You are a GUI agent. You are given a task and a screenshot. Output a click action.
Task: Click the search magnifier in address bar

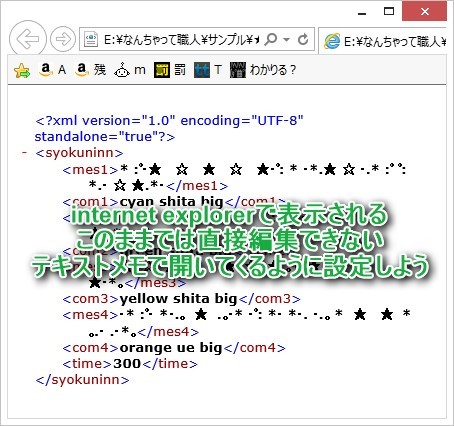point(271,39)
